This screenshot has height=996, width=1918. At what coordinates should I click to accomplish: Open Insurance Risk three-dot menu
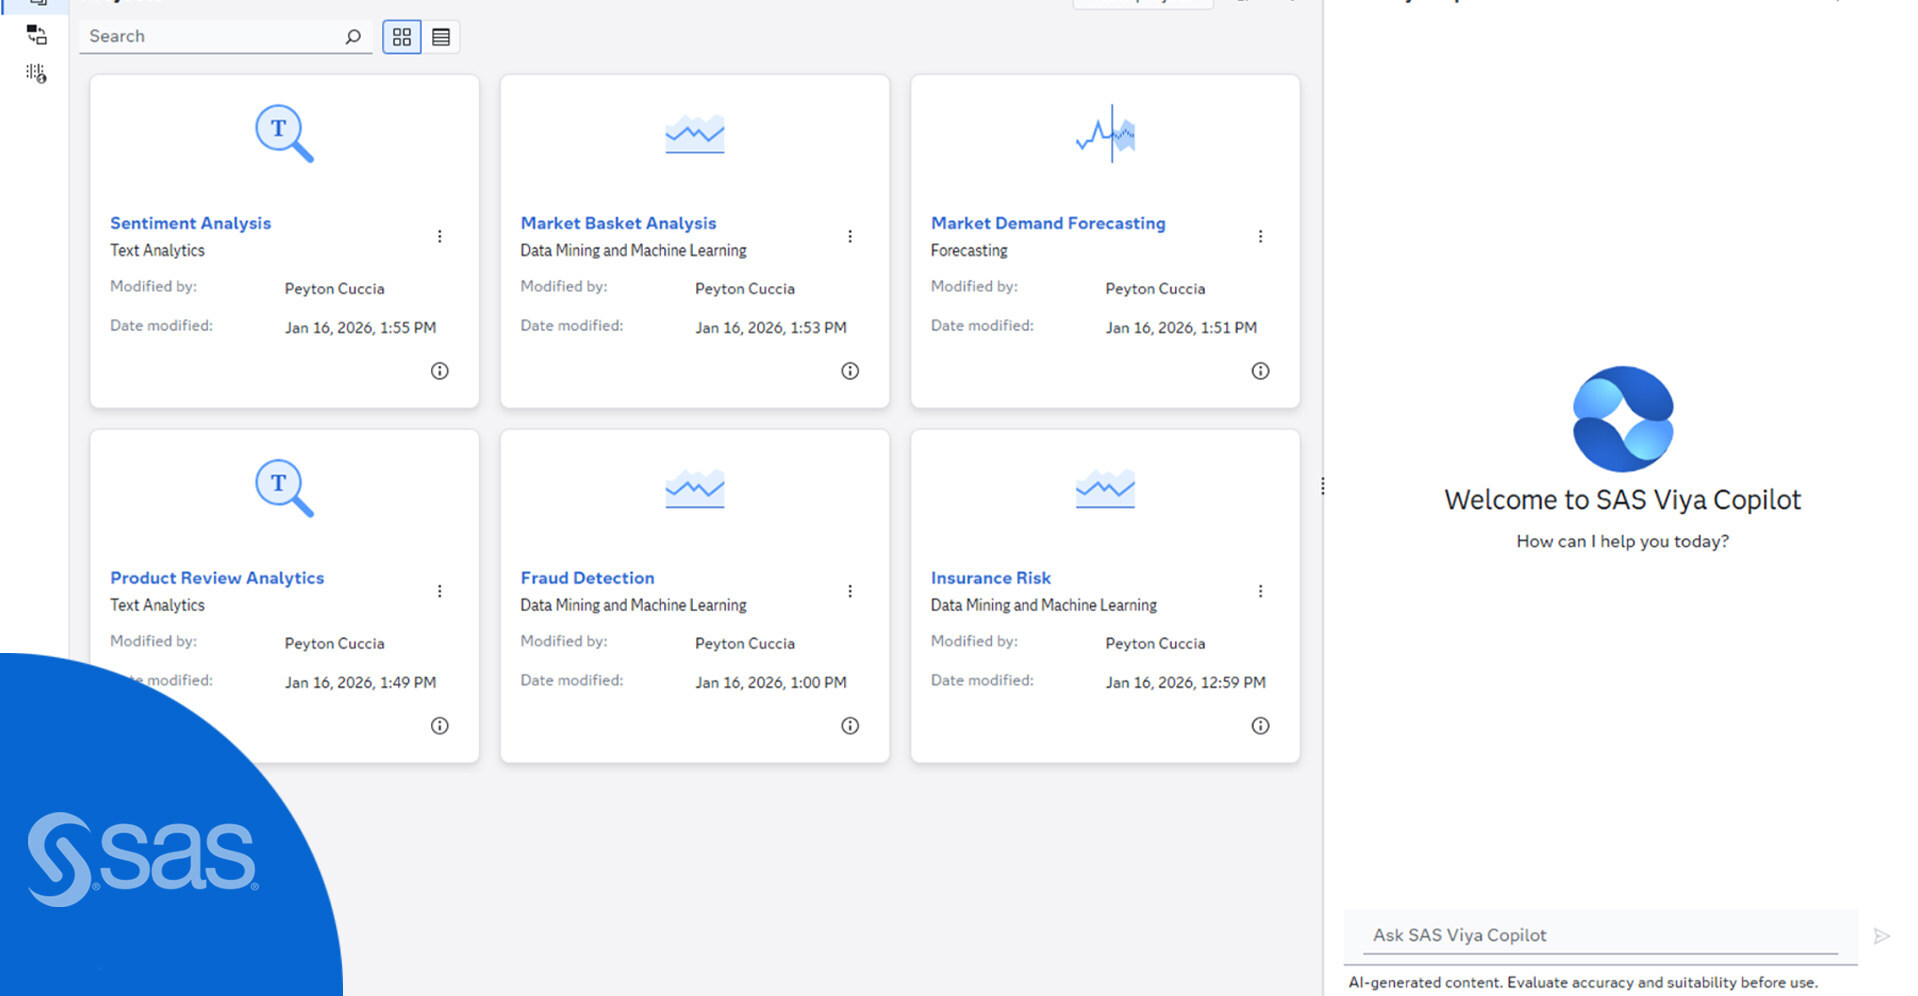click(1260, 592)
